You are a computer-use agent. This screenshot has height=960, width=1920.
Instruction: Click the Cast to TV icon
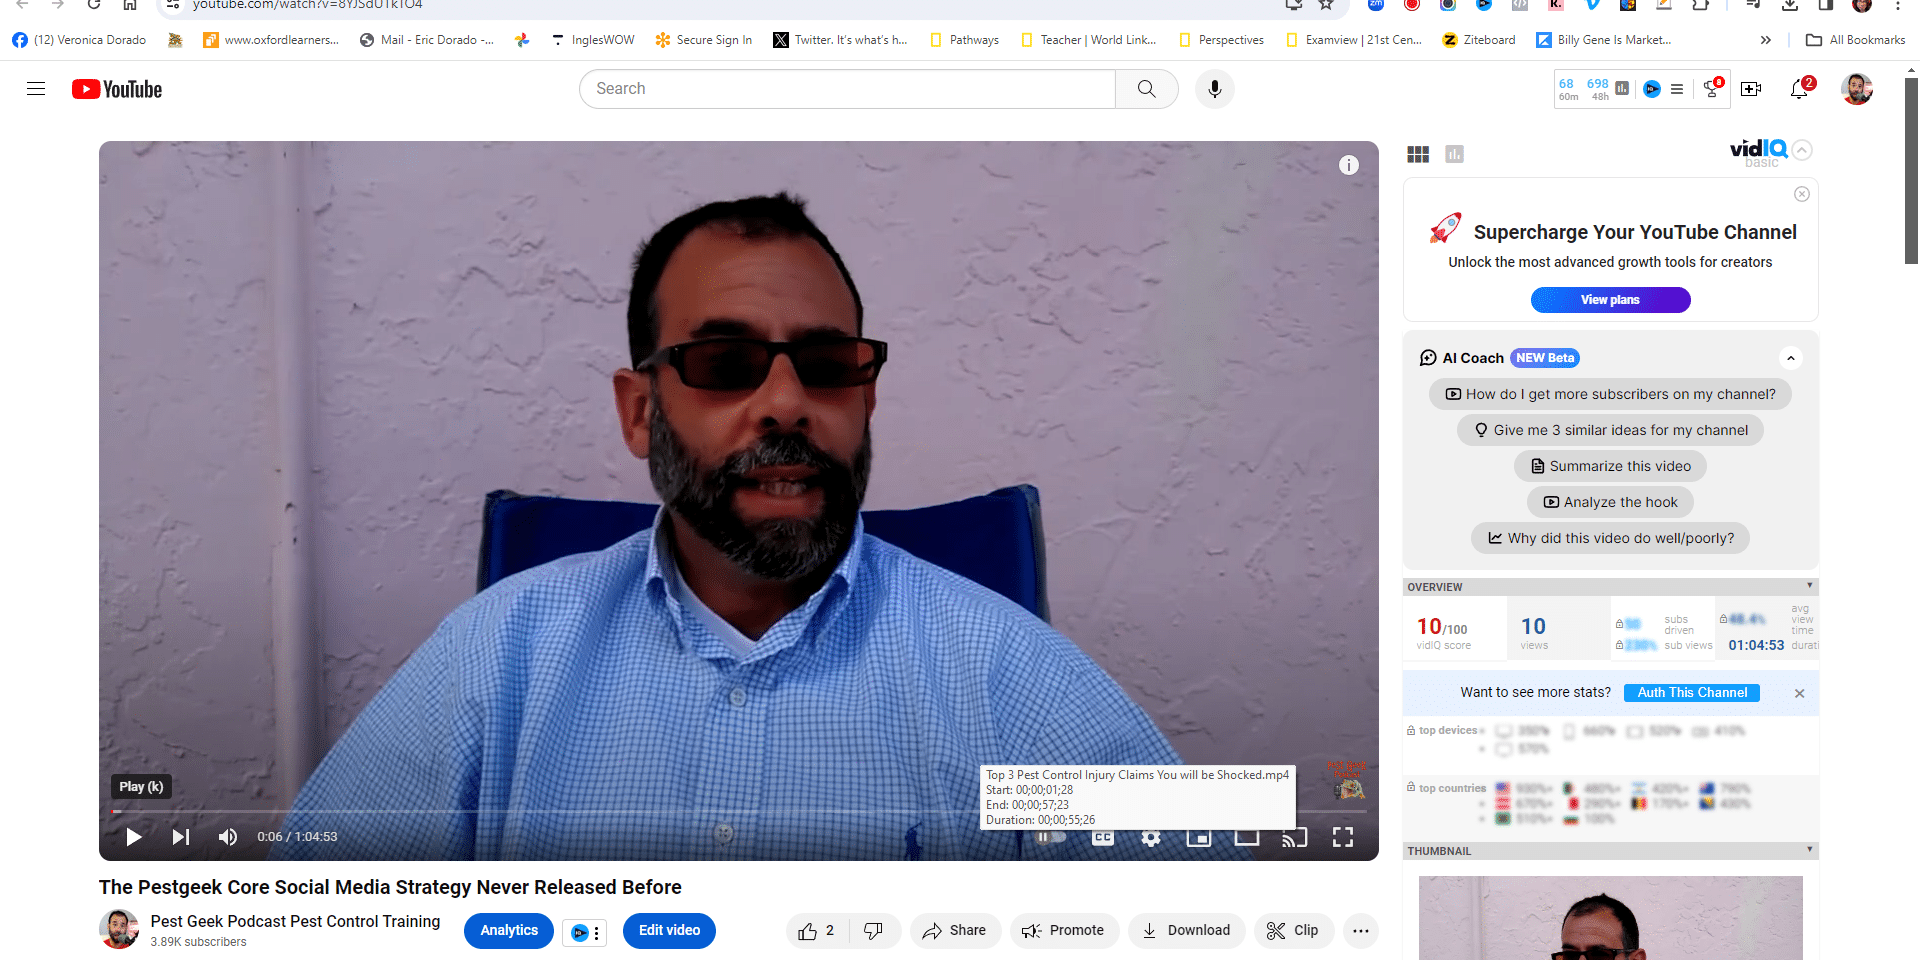(x=1294, y=837)
